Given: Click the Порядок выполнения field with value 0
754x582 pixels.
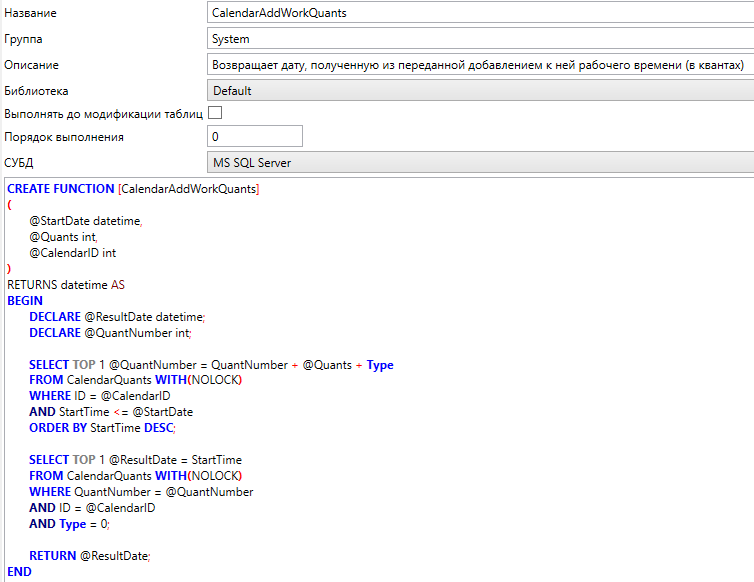Looking at the screenshot, I should point(254,136).
